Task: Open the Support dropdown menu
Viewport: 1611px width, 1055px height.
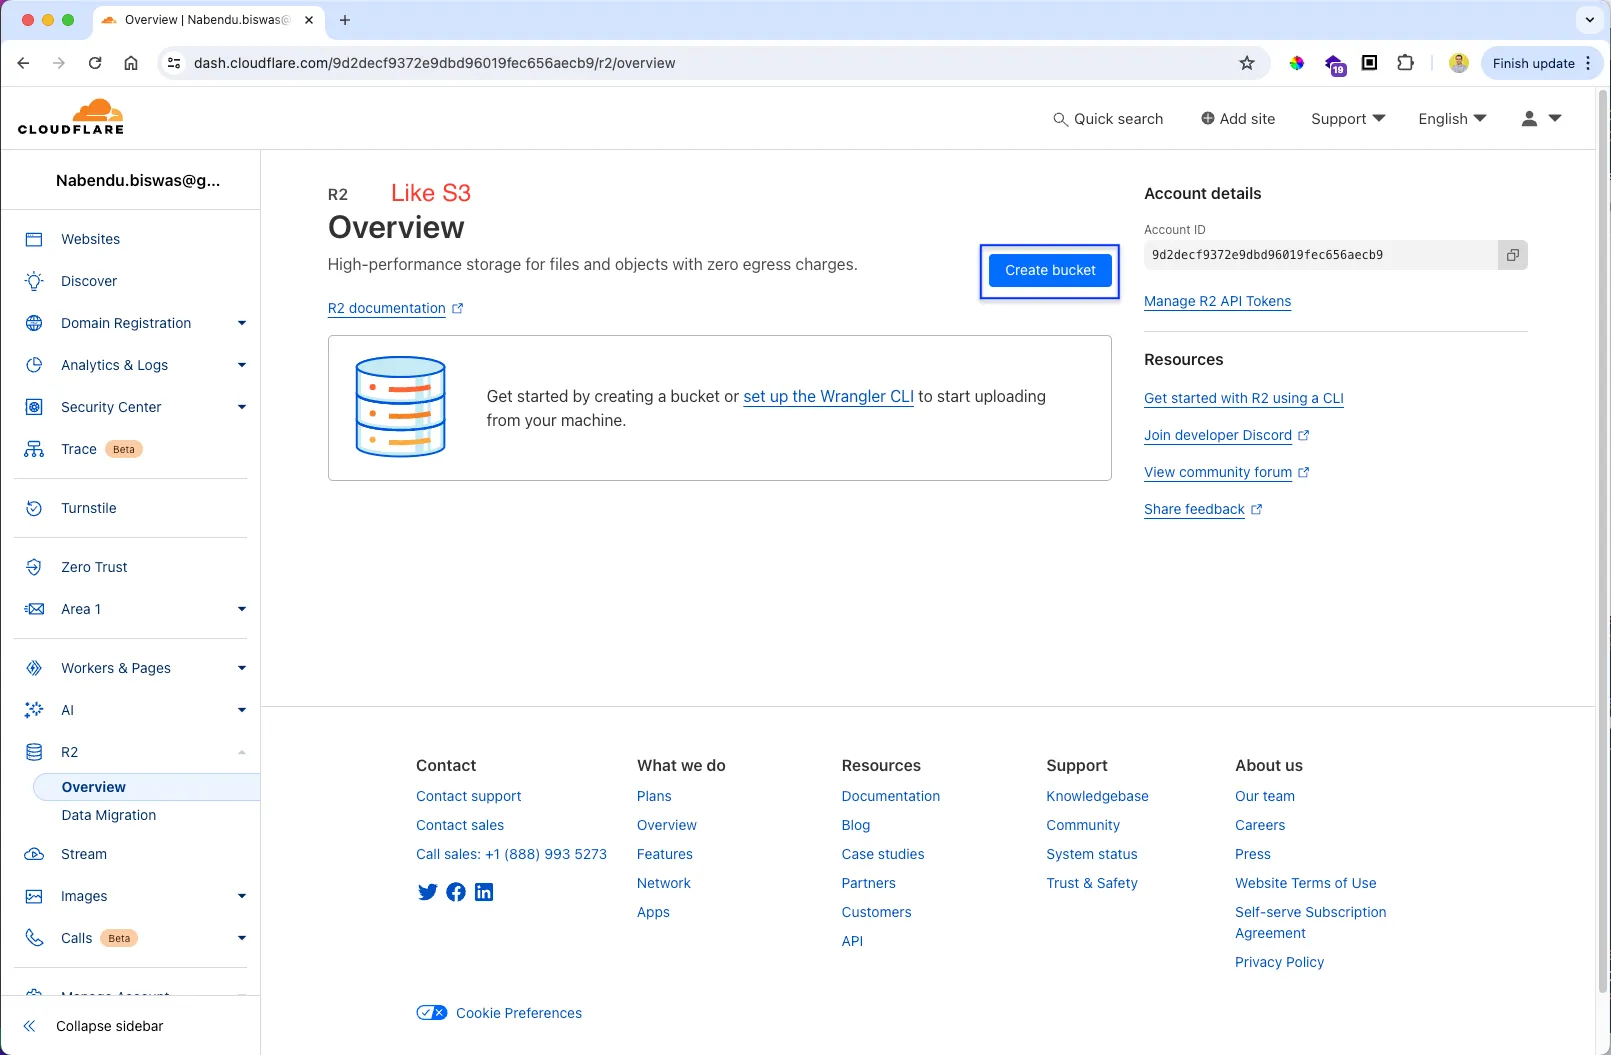Action: tap(1348, 119)
